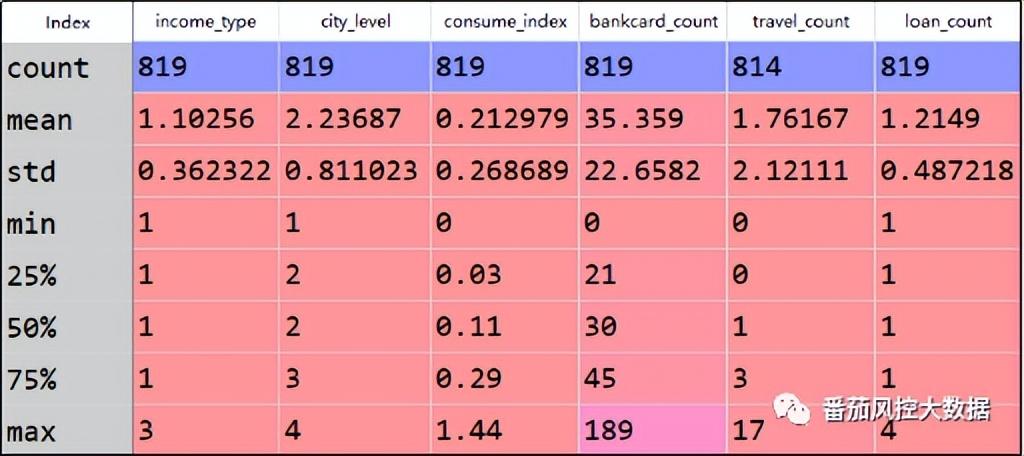The height and width of the screenshot is (456, 1024).
Task: Select the std cell with value 0.811023
Action: pos(353,172)
